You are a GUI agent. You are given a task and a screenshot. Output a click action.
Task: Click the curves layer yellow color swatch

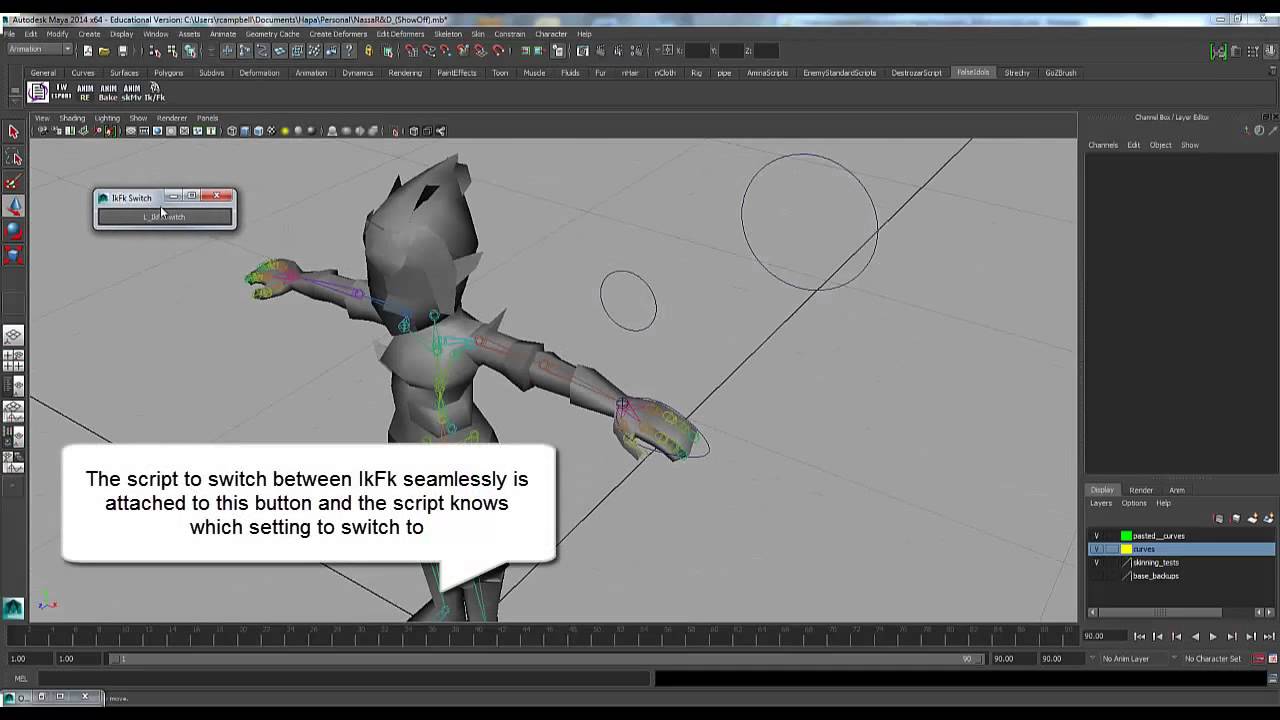pos(1126,549)
